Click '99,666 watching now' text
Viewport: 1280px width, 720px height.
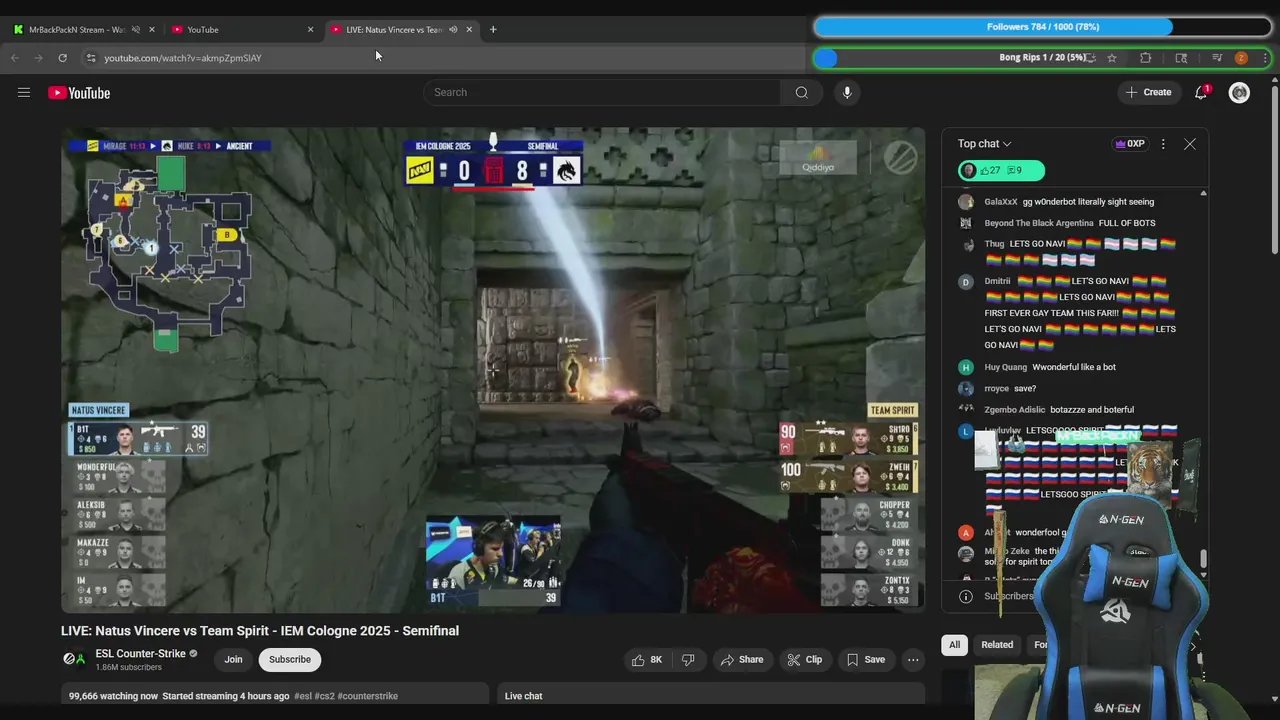113,696
